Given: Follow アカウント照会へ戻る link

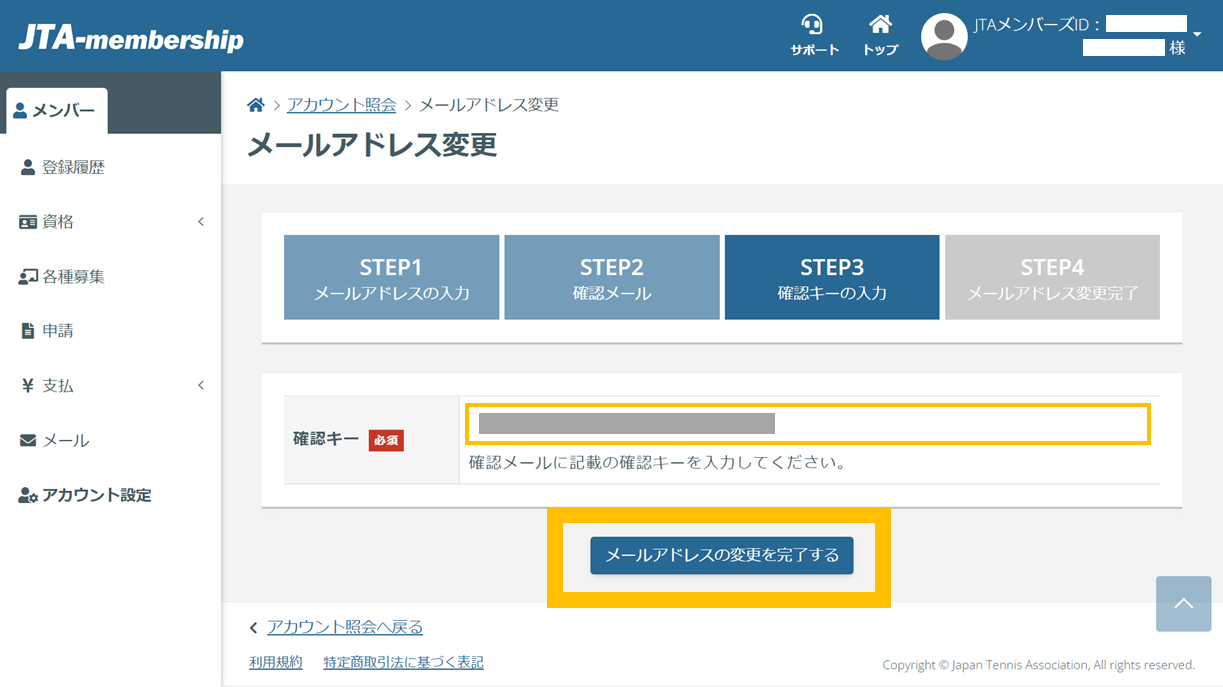Looking at the screenshot, I should [x=345, y=627].
